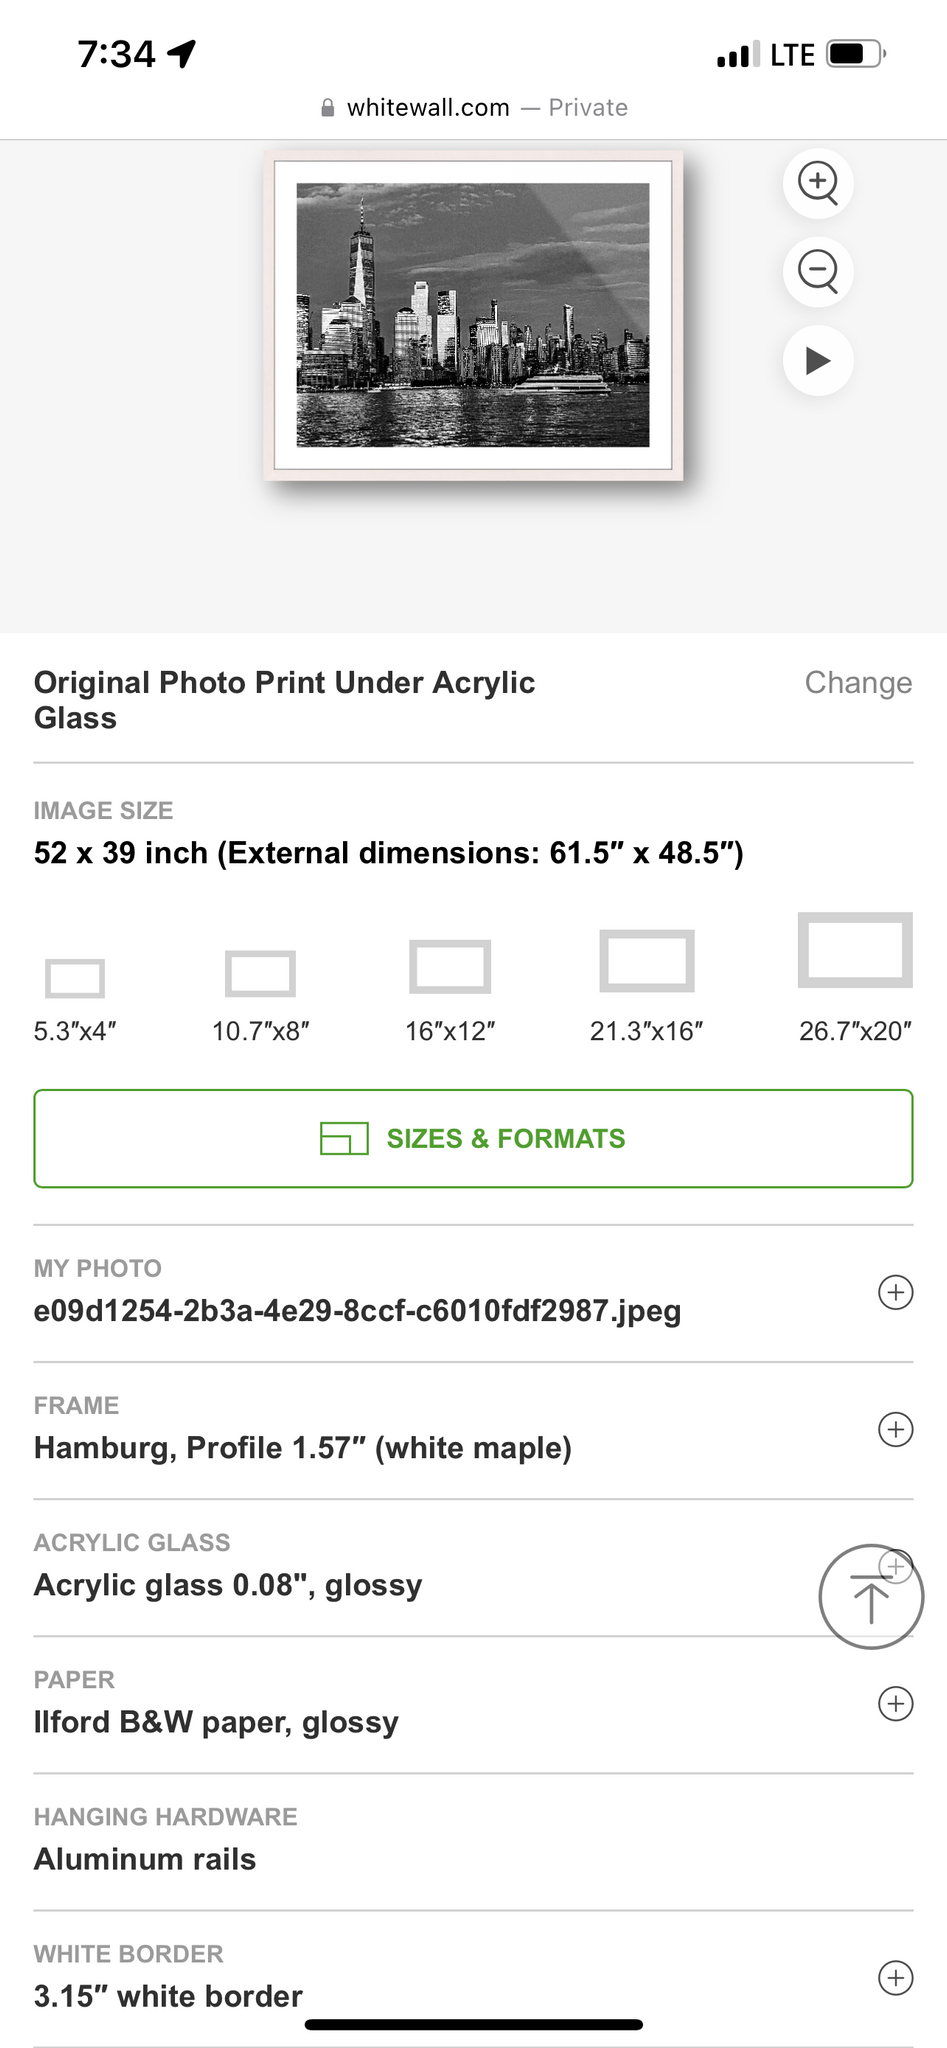Expand the Paper options
This screenshot has height=2048, width=947.
pyautogui.click(x=895, y=1703)
